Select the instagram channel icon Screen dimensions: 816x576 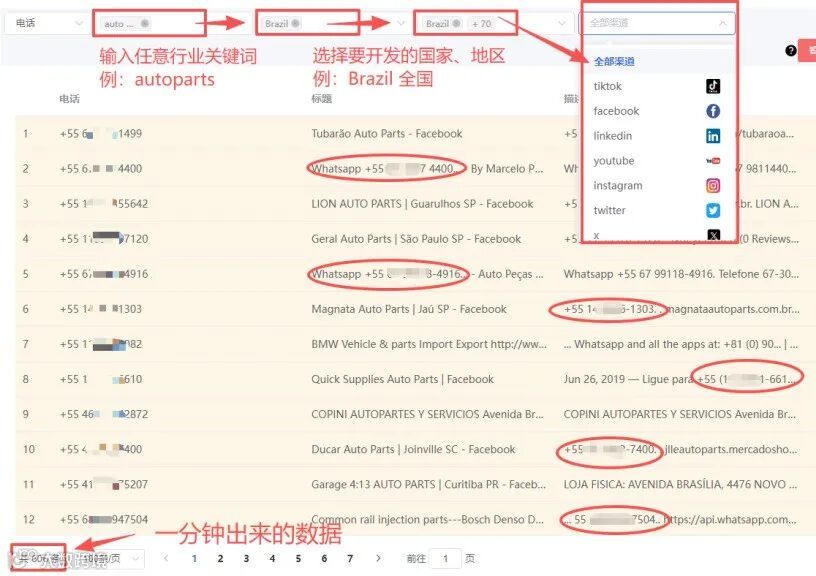tap(713, 185)
